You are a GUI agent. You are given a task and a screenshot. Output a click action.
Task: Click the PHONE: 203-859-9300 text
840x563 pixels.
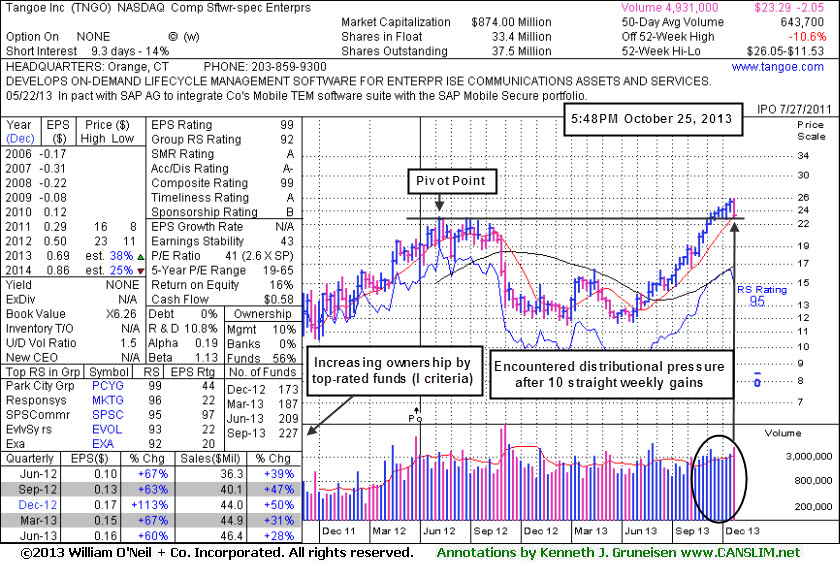(x=265, y=67)
